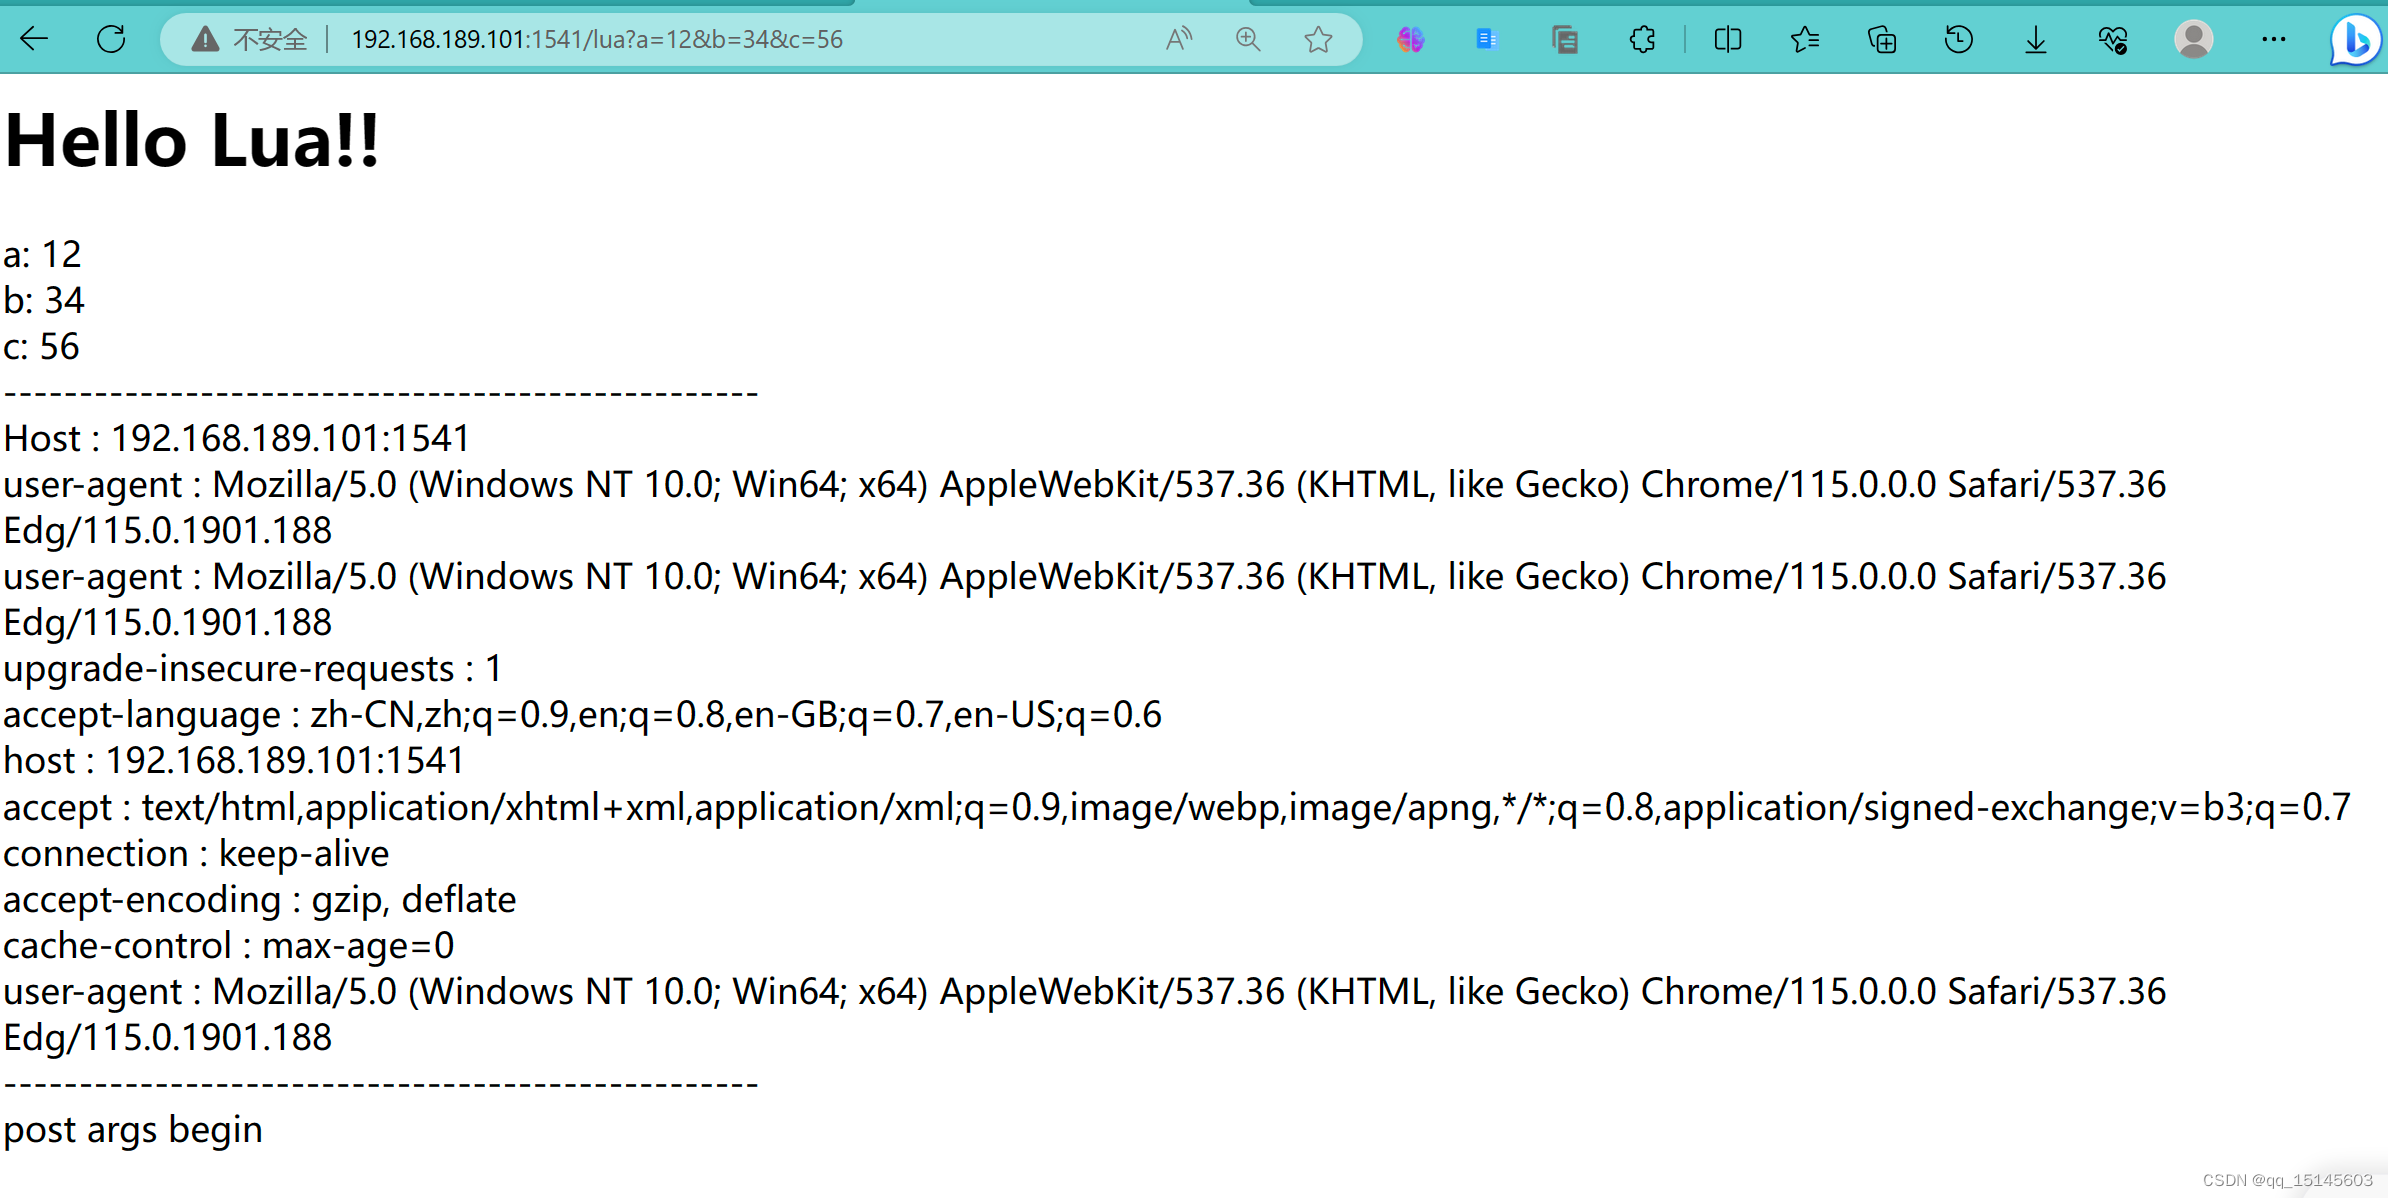Open the Bing chat sidebar
Screen dimensions: 2388x1198
point(2354,39)
